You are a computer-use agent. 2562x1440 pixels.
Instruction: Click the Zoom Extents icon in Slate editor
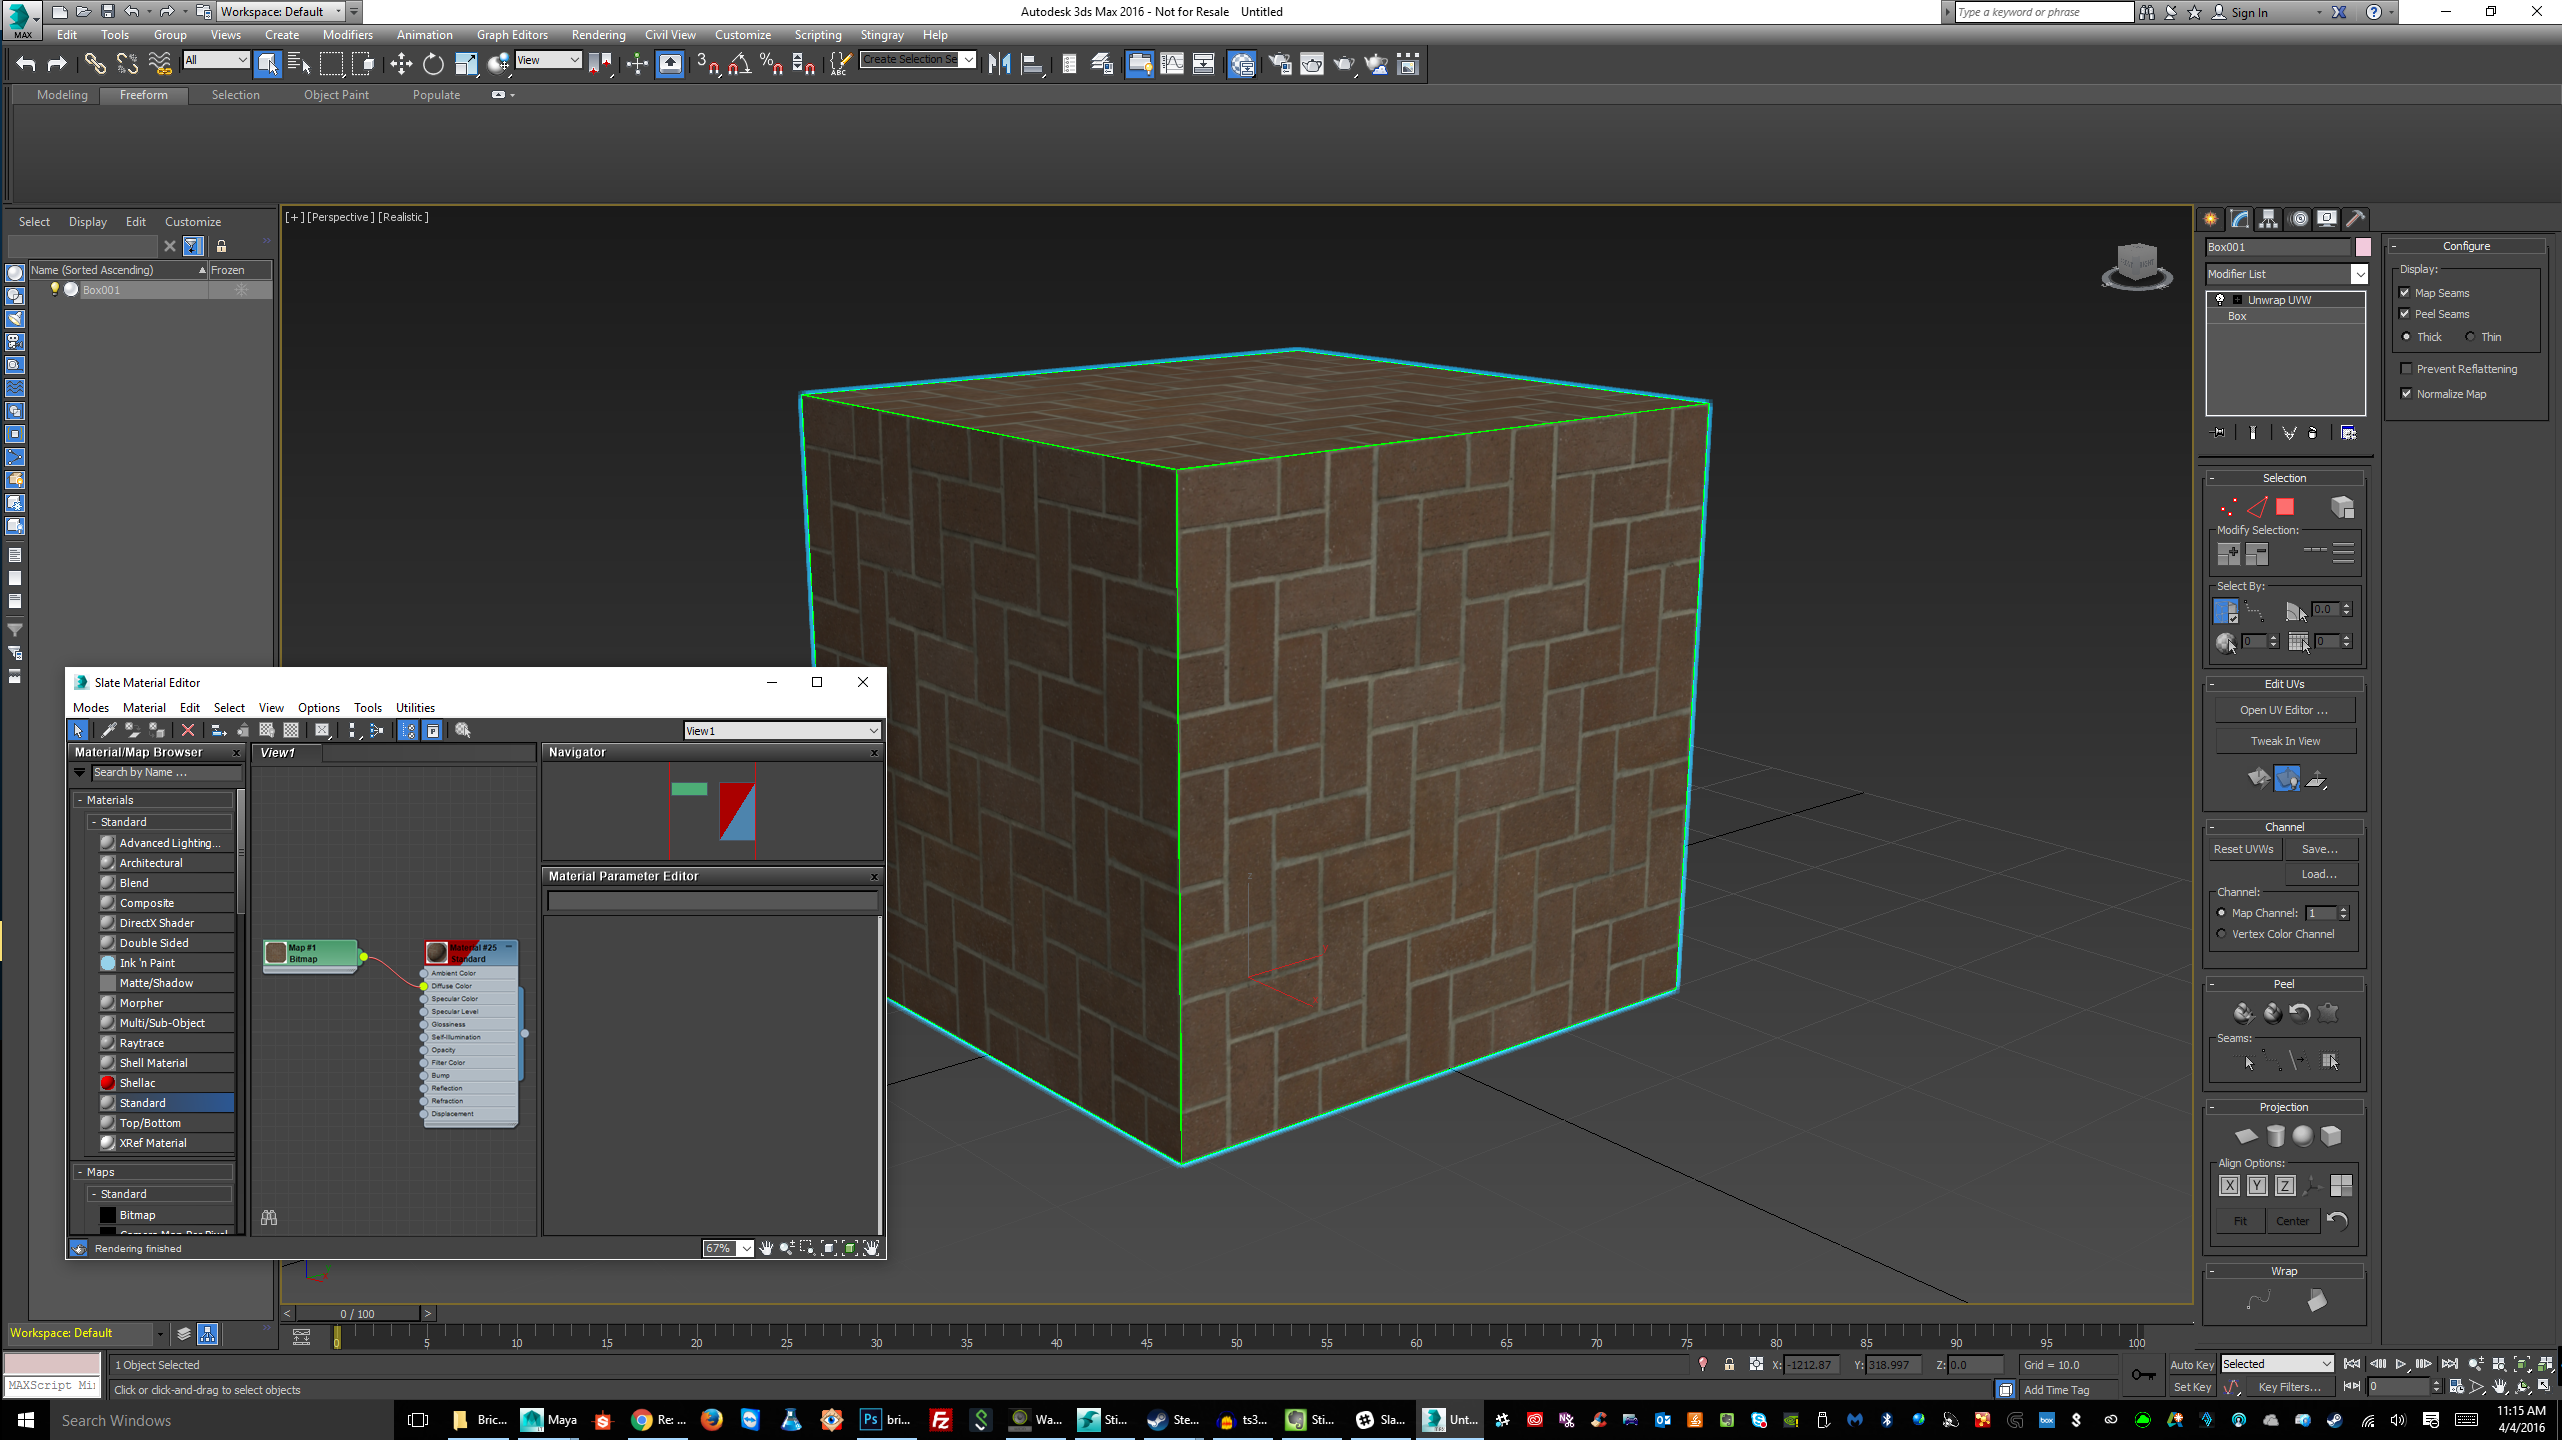[x=829, y=1248]
